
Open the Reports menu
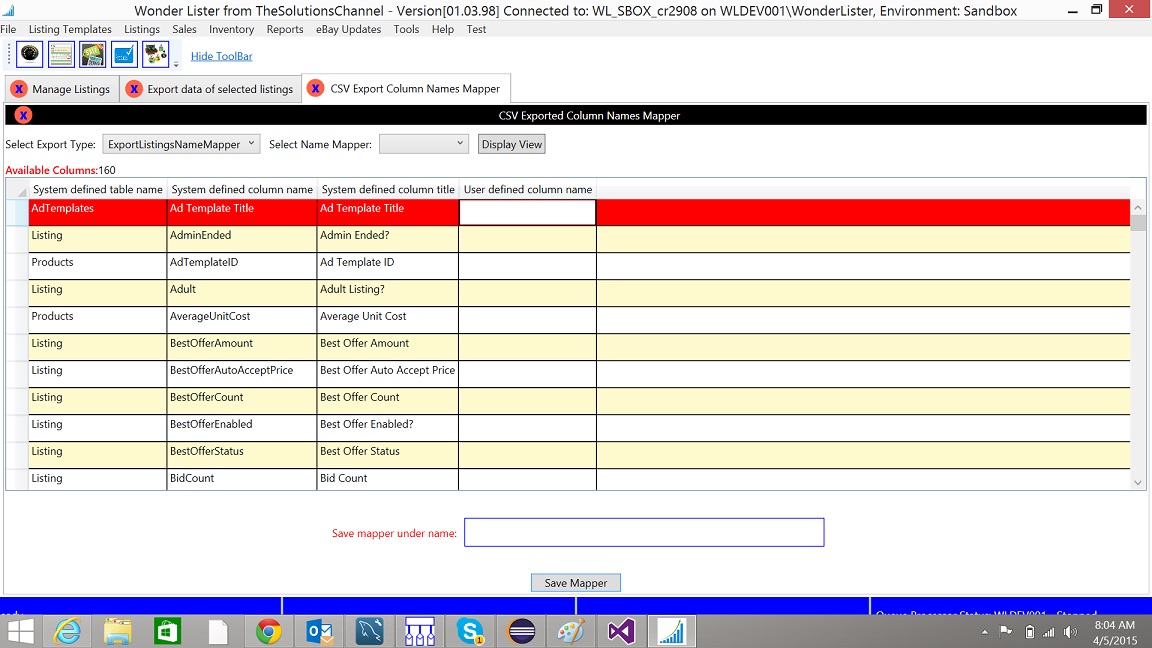tap(285, 29)
